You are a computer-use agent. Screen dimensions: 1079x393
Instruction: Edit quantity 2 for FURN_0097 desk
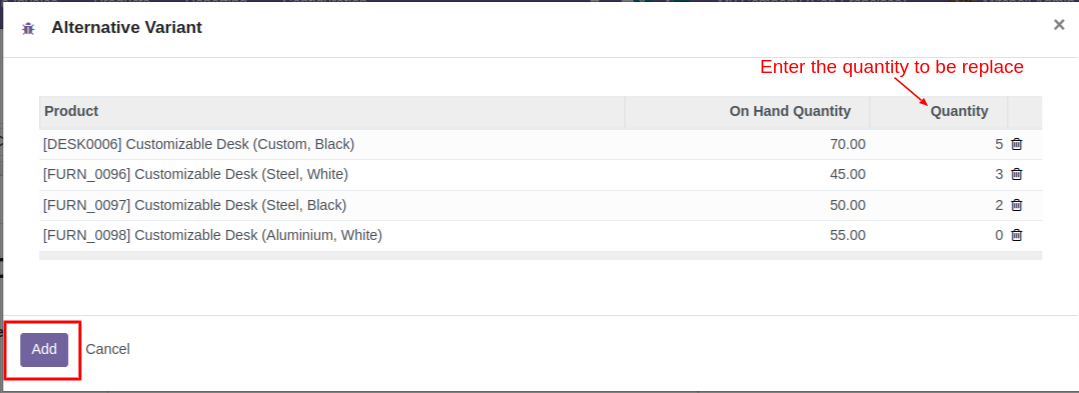pyautogui.click(x=939, y=205)
